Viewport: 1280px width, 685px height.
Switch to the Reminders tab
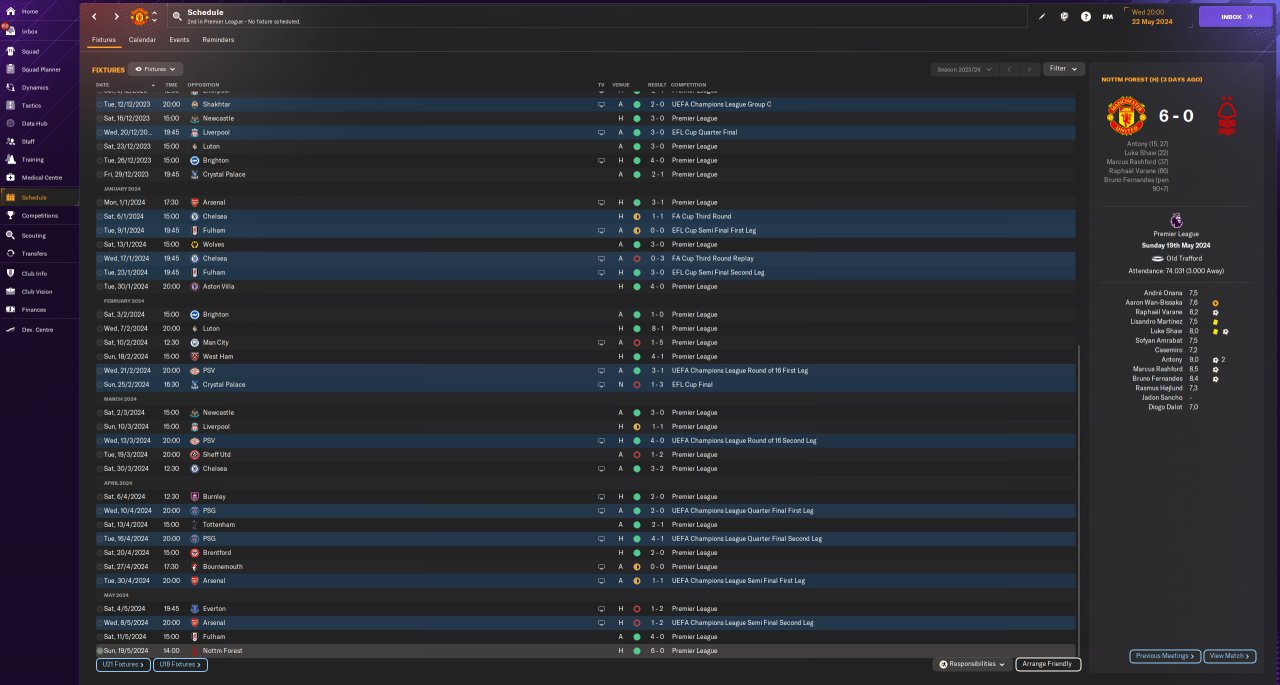pyautogui.click(x=218, y=40)
